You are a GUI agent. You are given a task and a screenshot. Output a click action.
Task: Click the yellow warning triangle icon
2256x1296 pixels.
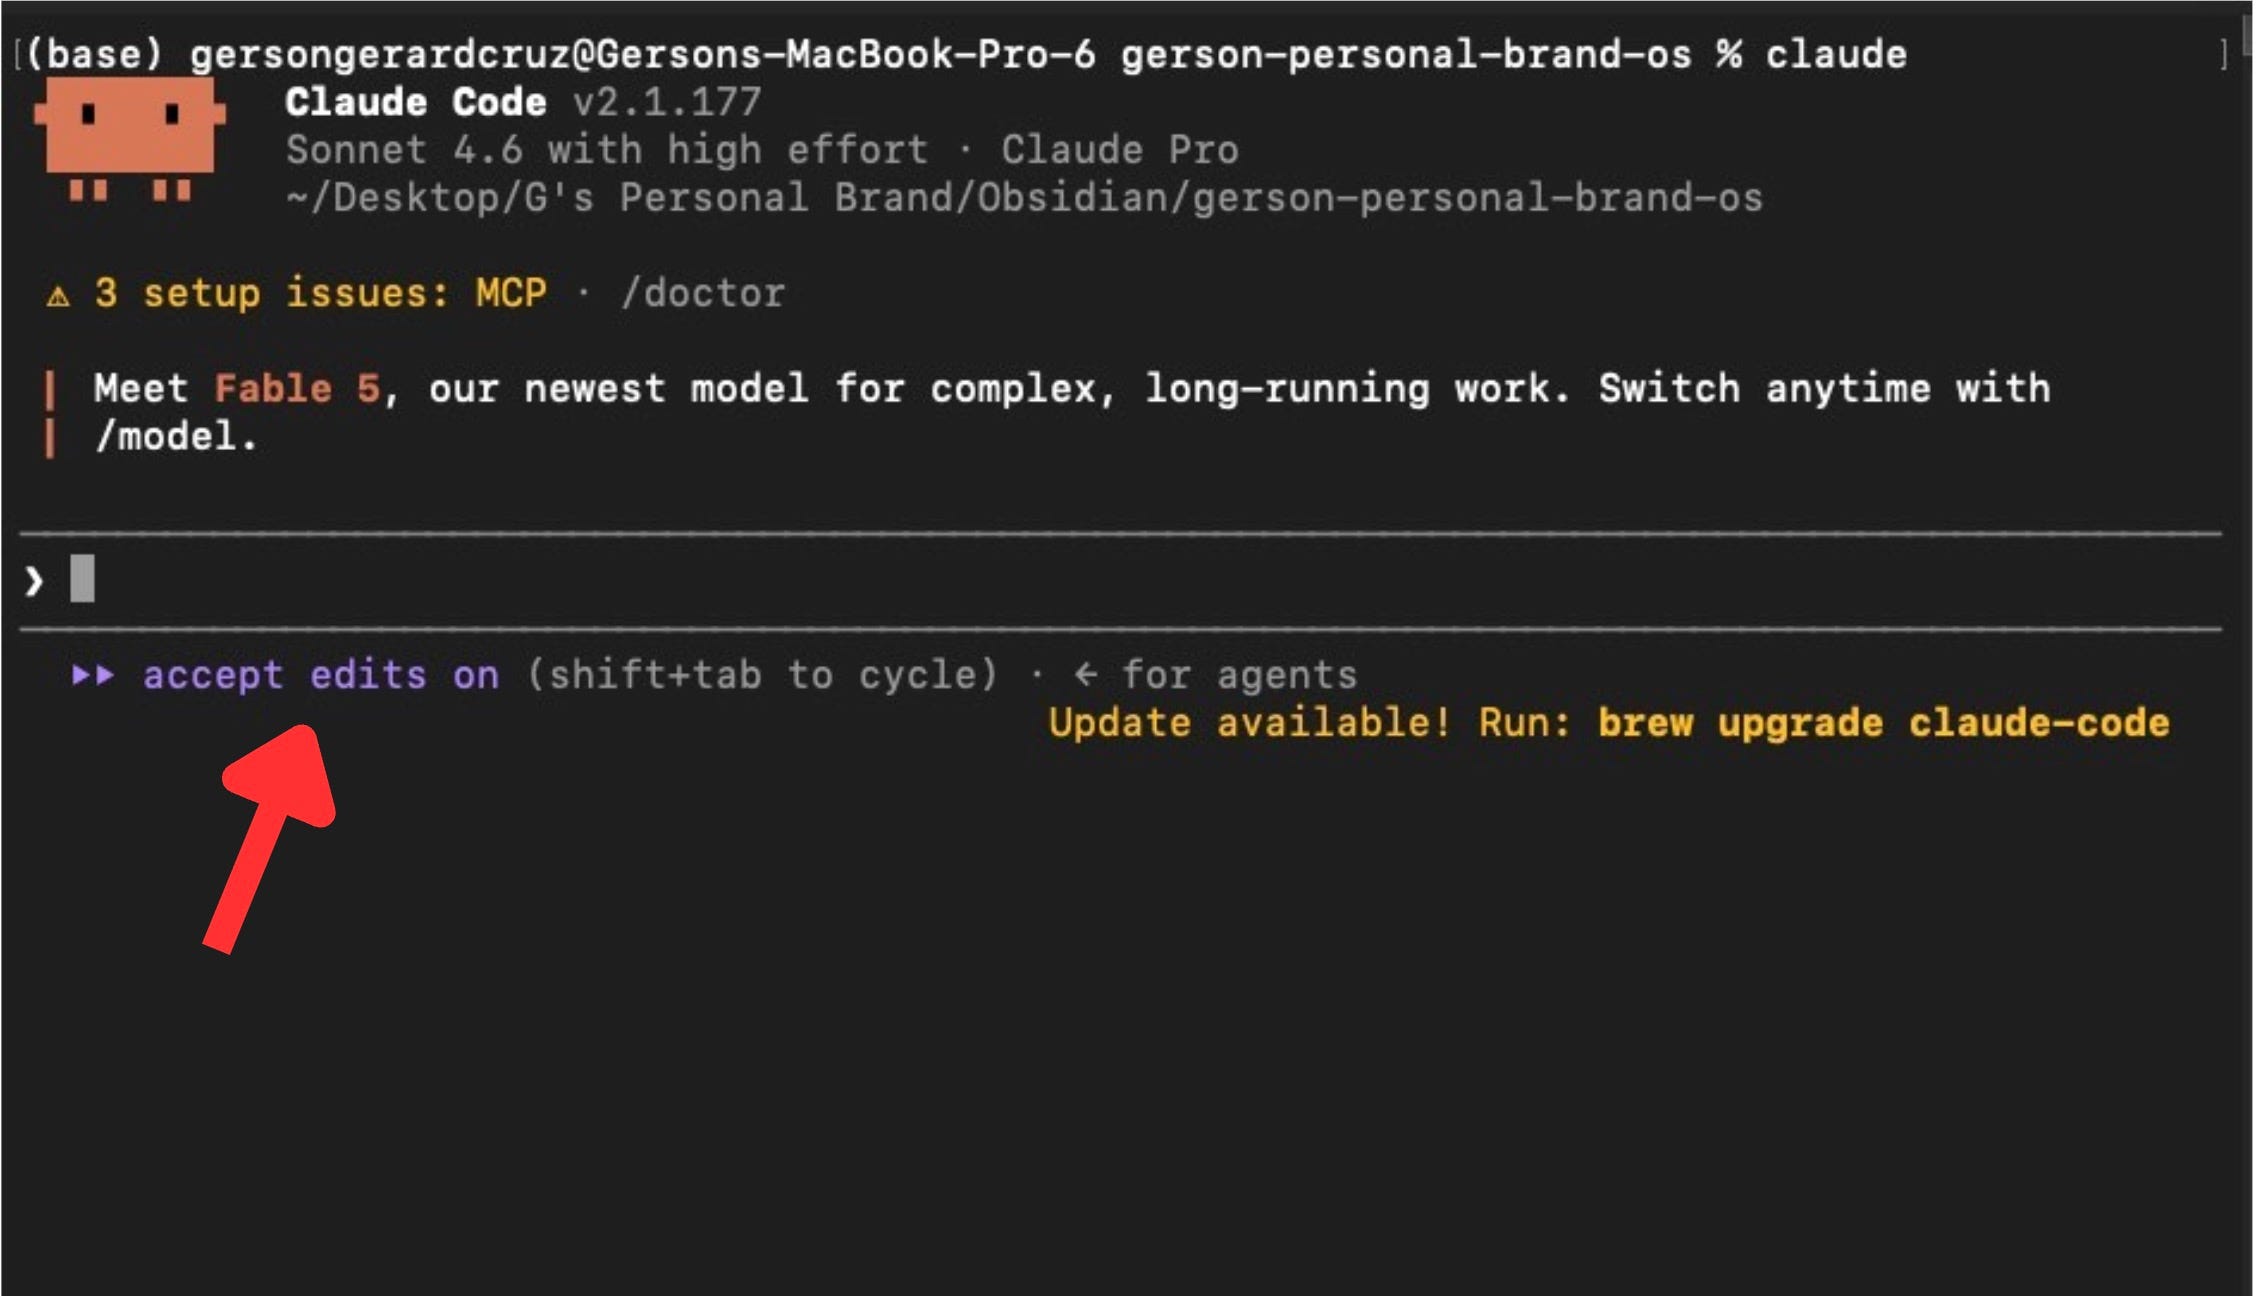59,296
